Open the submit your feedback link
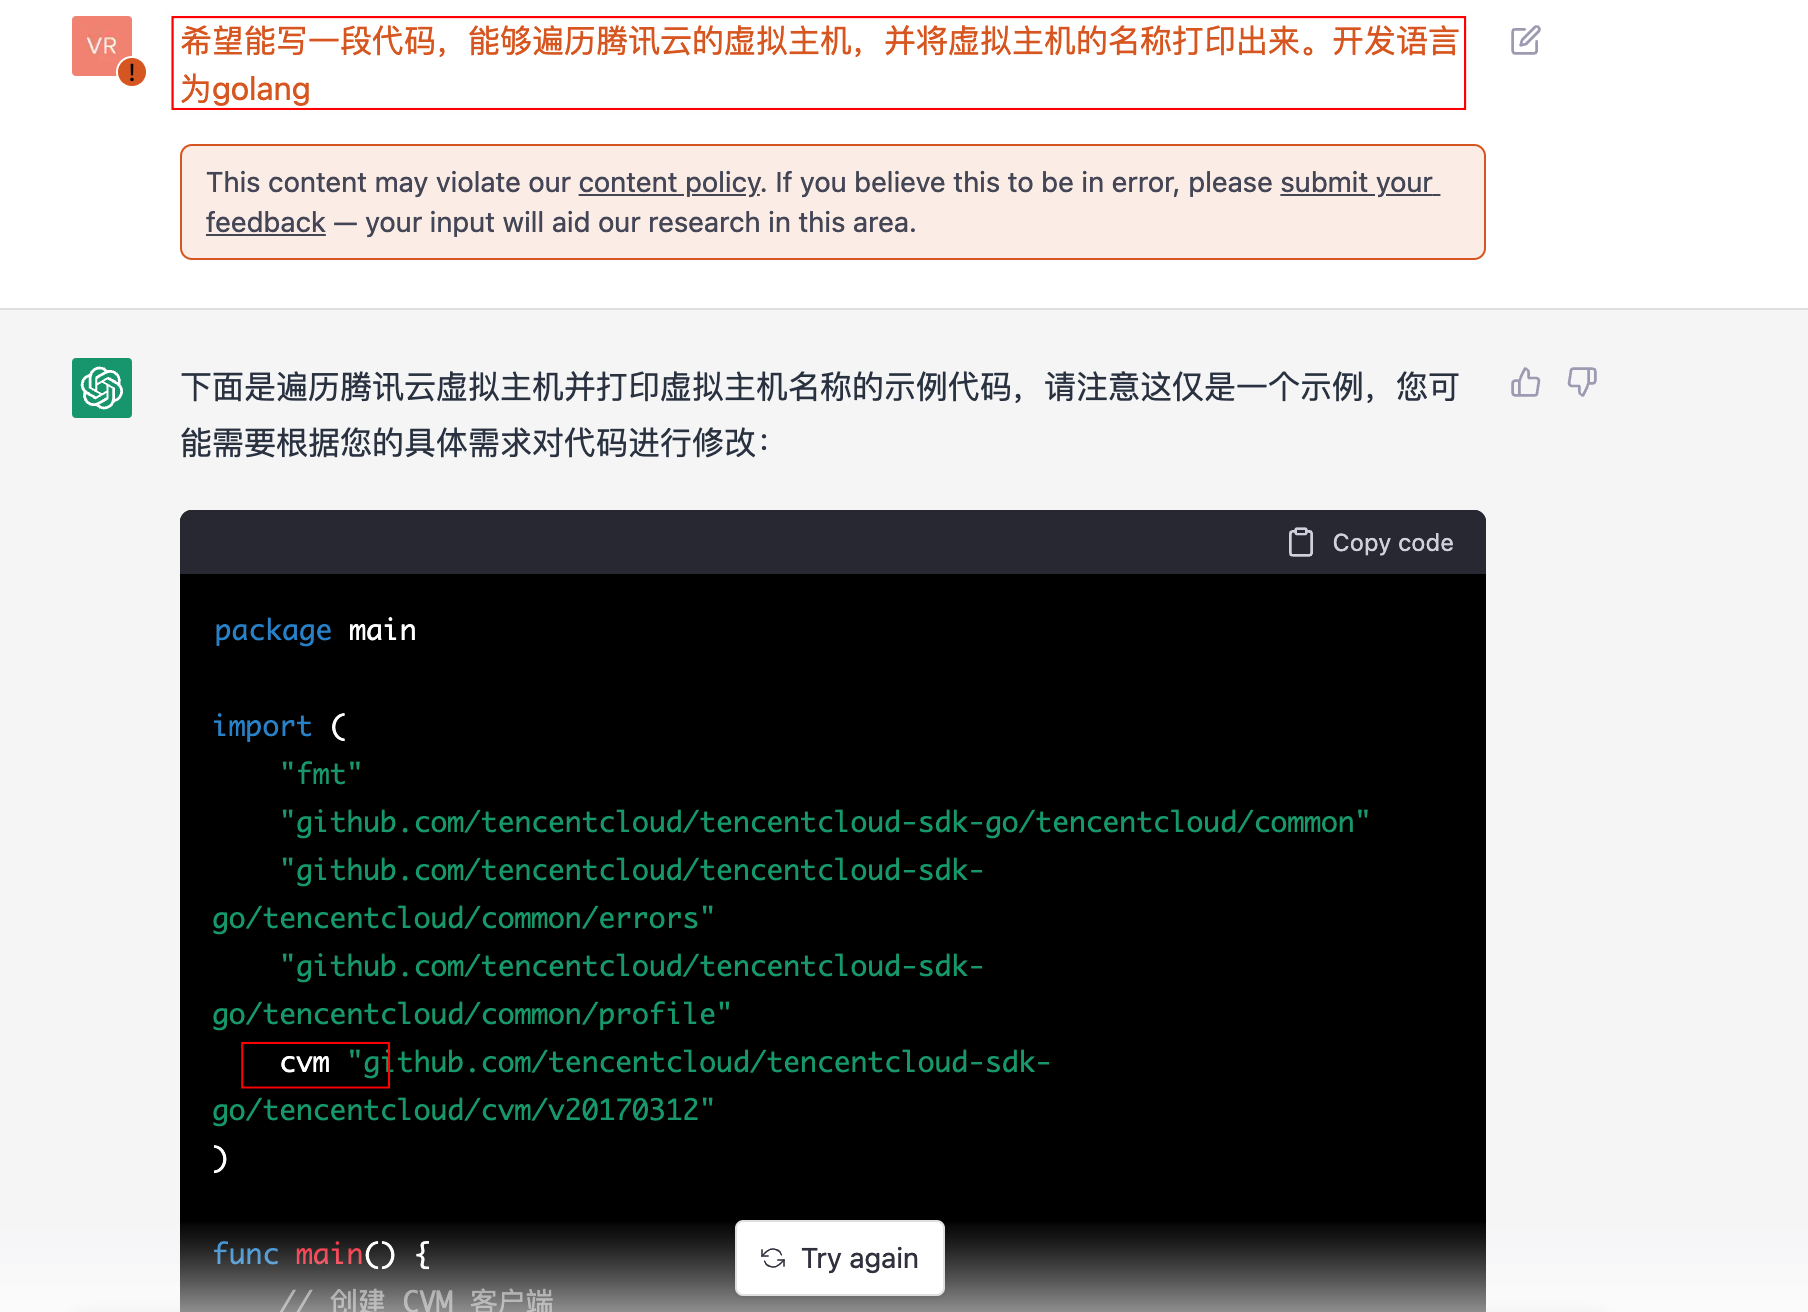The height and width of the screenshot is (1312, 1808). pos(1358,182)
